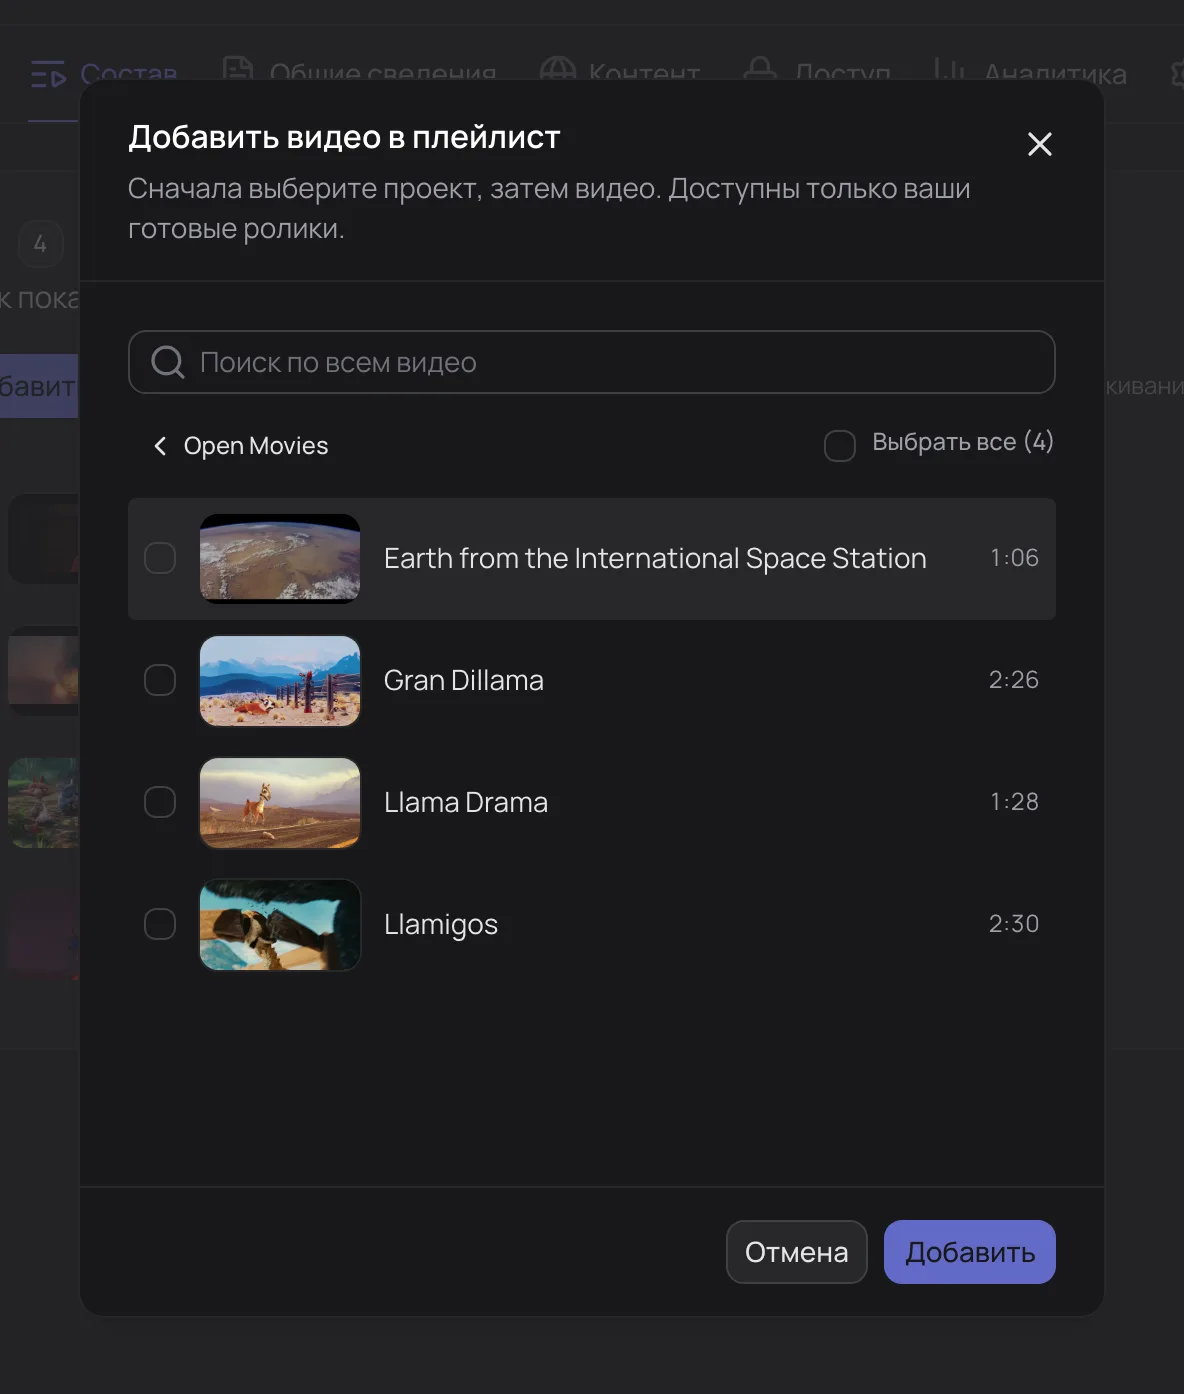Click the 'Llamigos' title text

point(441,925)
